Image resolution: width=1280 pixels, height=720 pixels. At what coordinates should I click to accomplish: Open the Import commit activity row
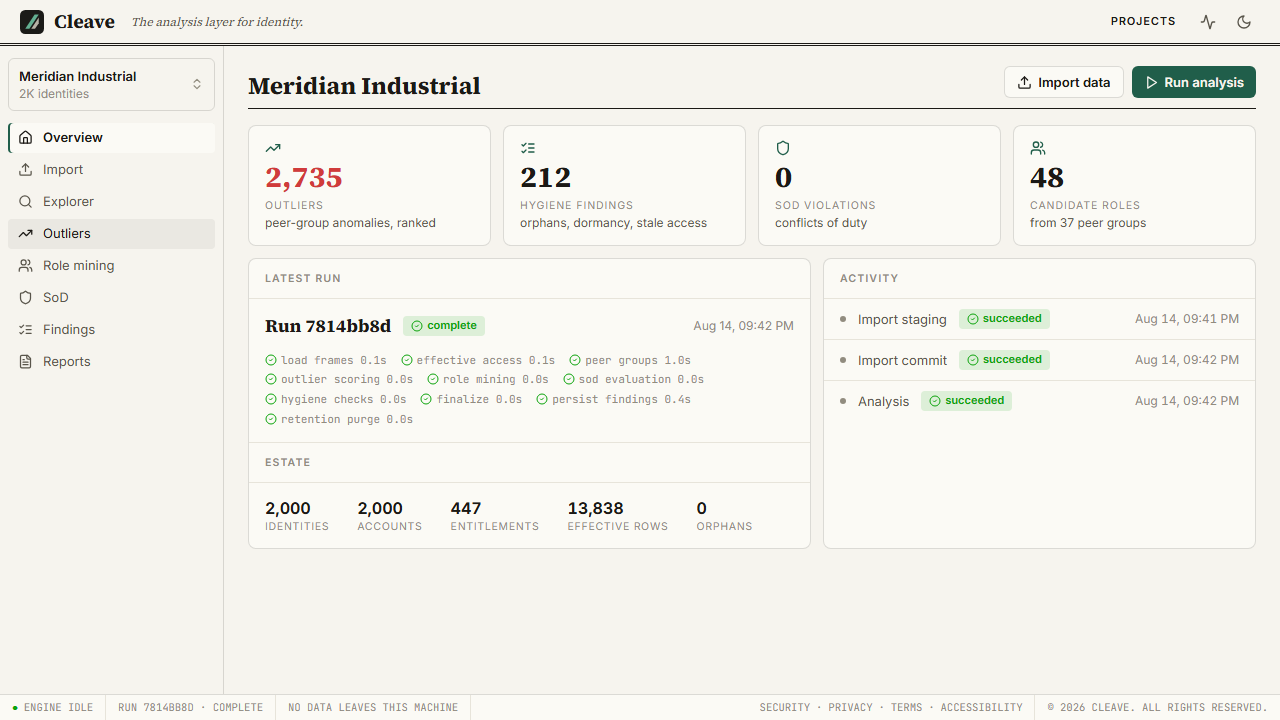[x=1039, y=360]
